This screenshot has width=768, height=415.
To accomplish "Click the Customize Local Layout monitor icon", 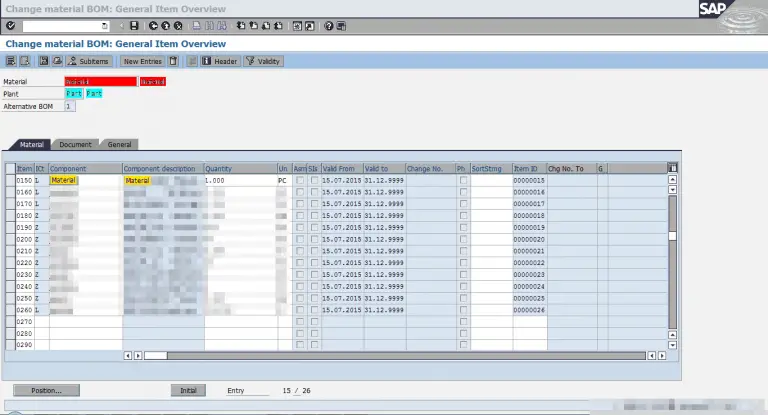I will click(x=343, y=25).
